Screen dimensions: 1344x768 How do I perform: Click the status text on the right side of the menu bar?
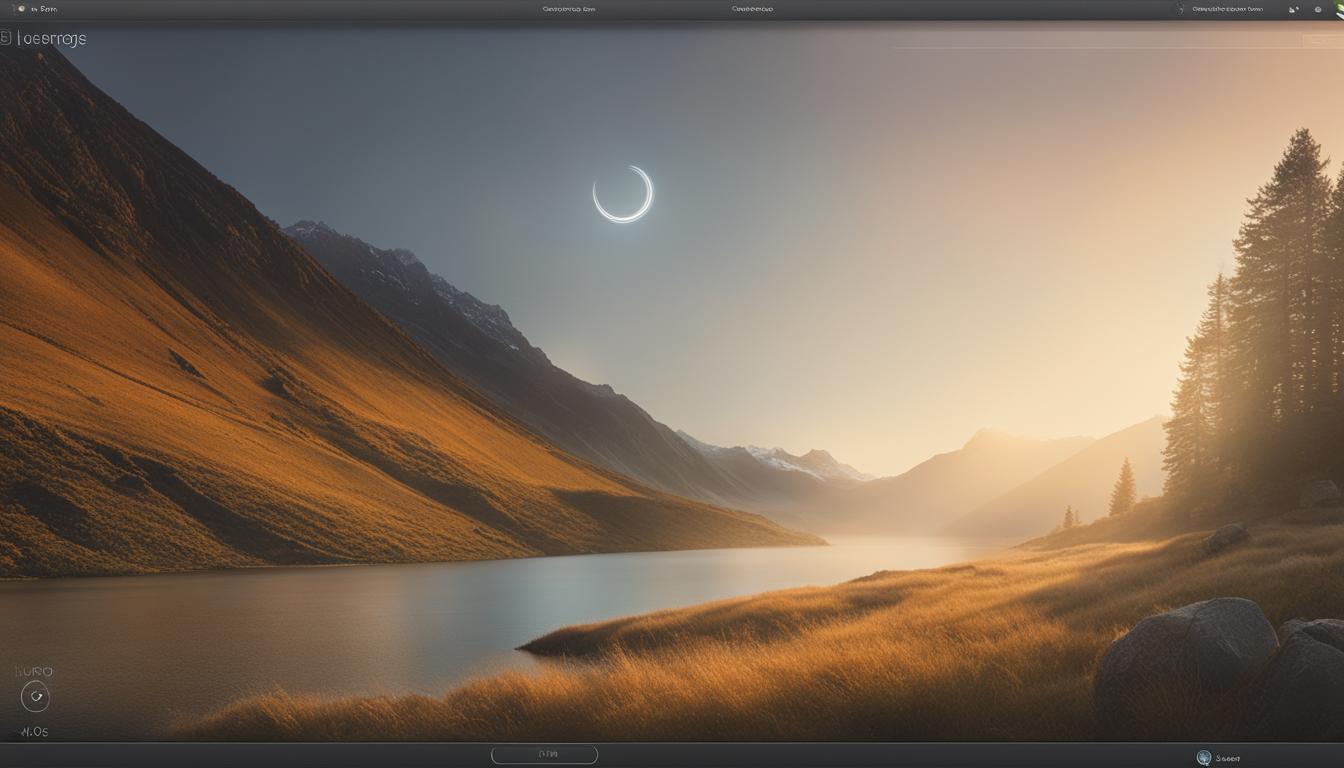1227,9
